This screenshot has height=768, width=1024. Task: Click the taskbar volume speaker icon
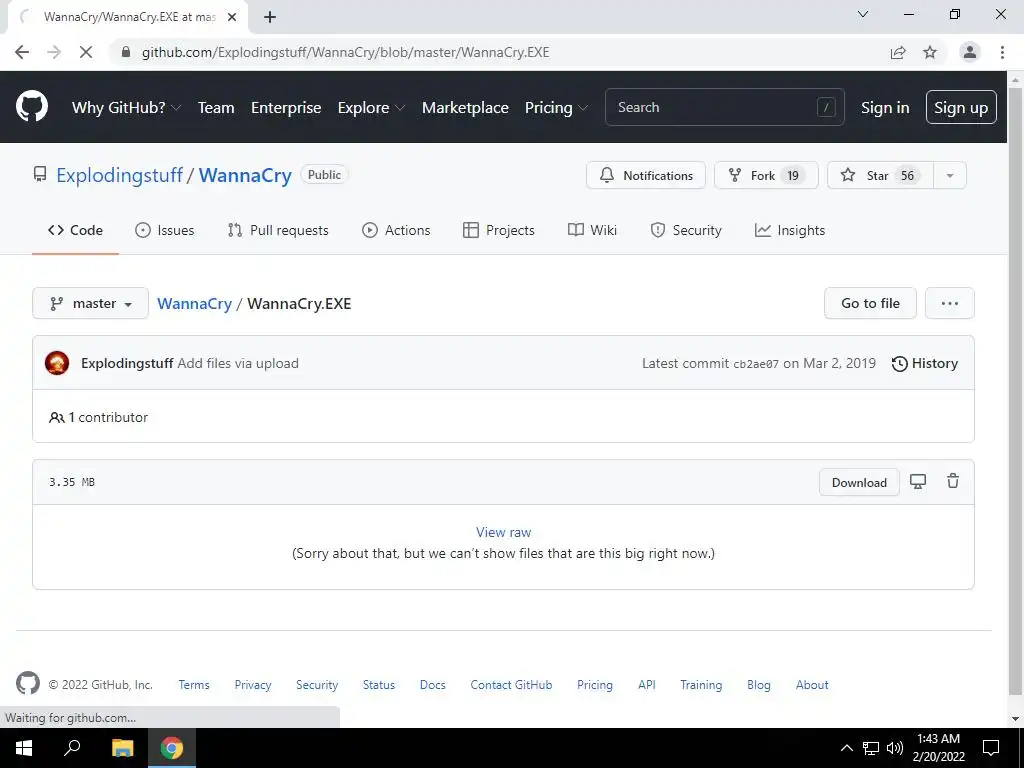895,748
